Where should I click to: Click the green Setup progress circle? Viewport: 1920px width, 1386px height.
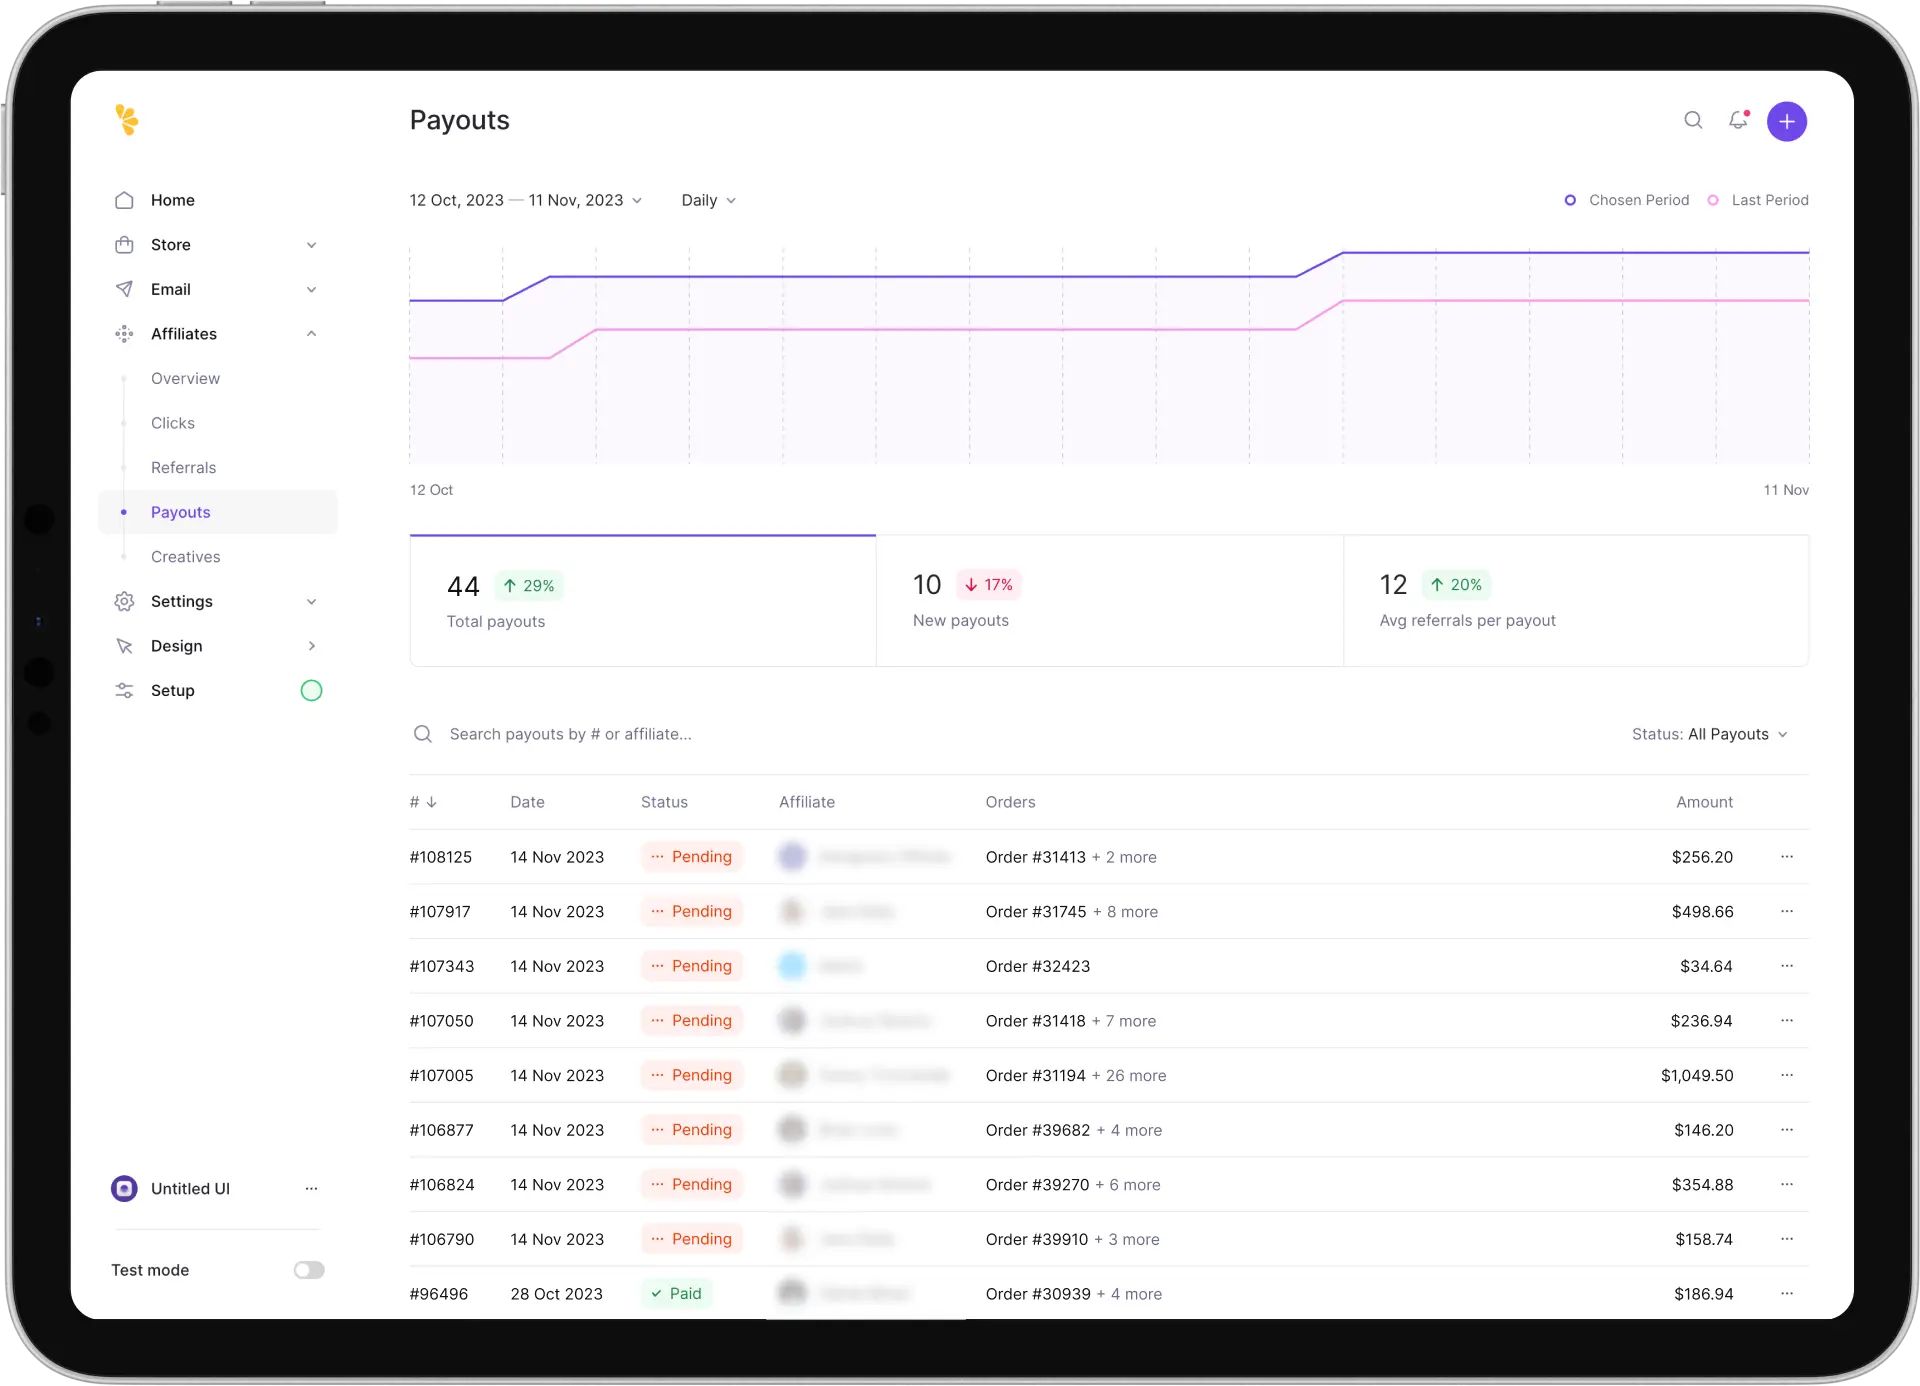311,690
